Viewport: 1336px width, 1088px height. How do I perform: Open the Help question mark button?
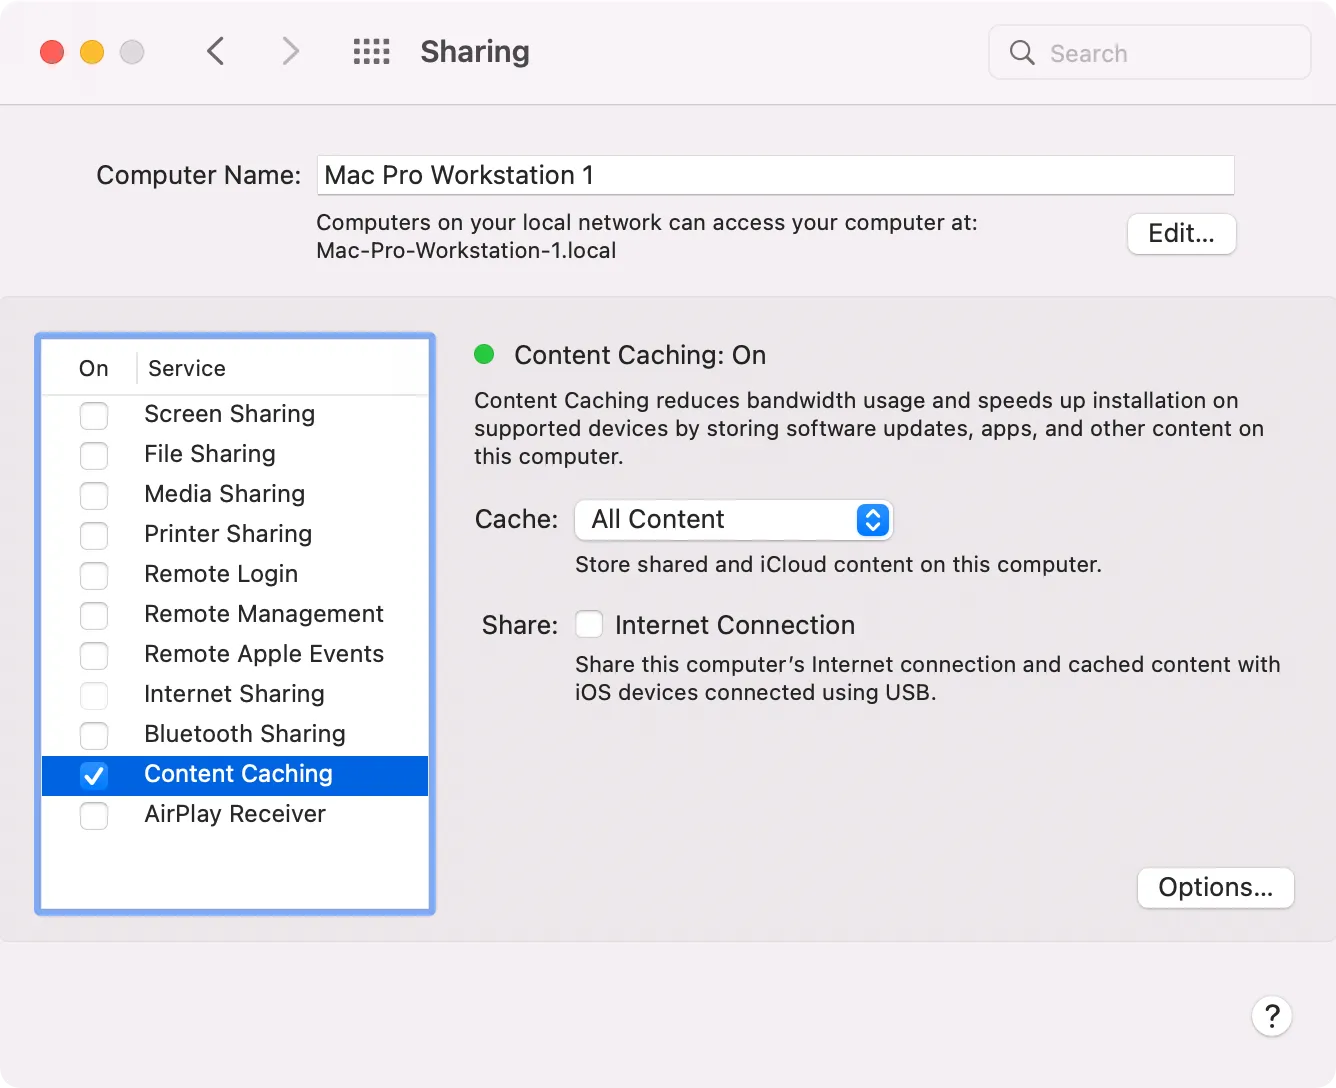[x=1272, y=1015]
